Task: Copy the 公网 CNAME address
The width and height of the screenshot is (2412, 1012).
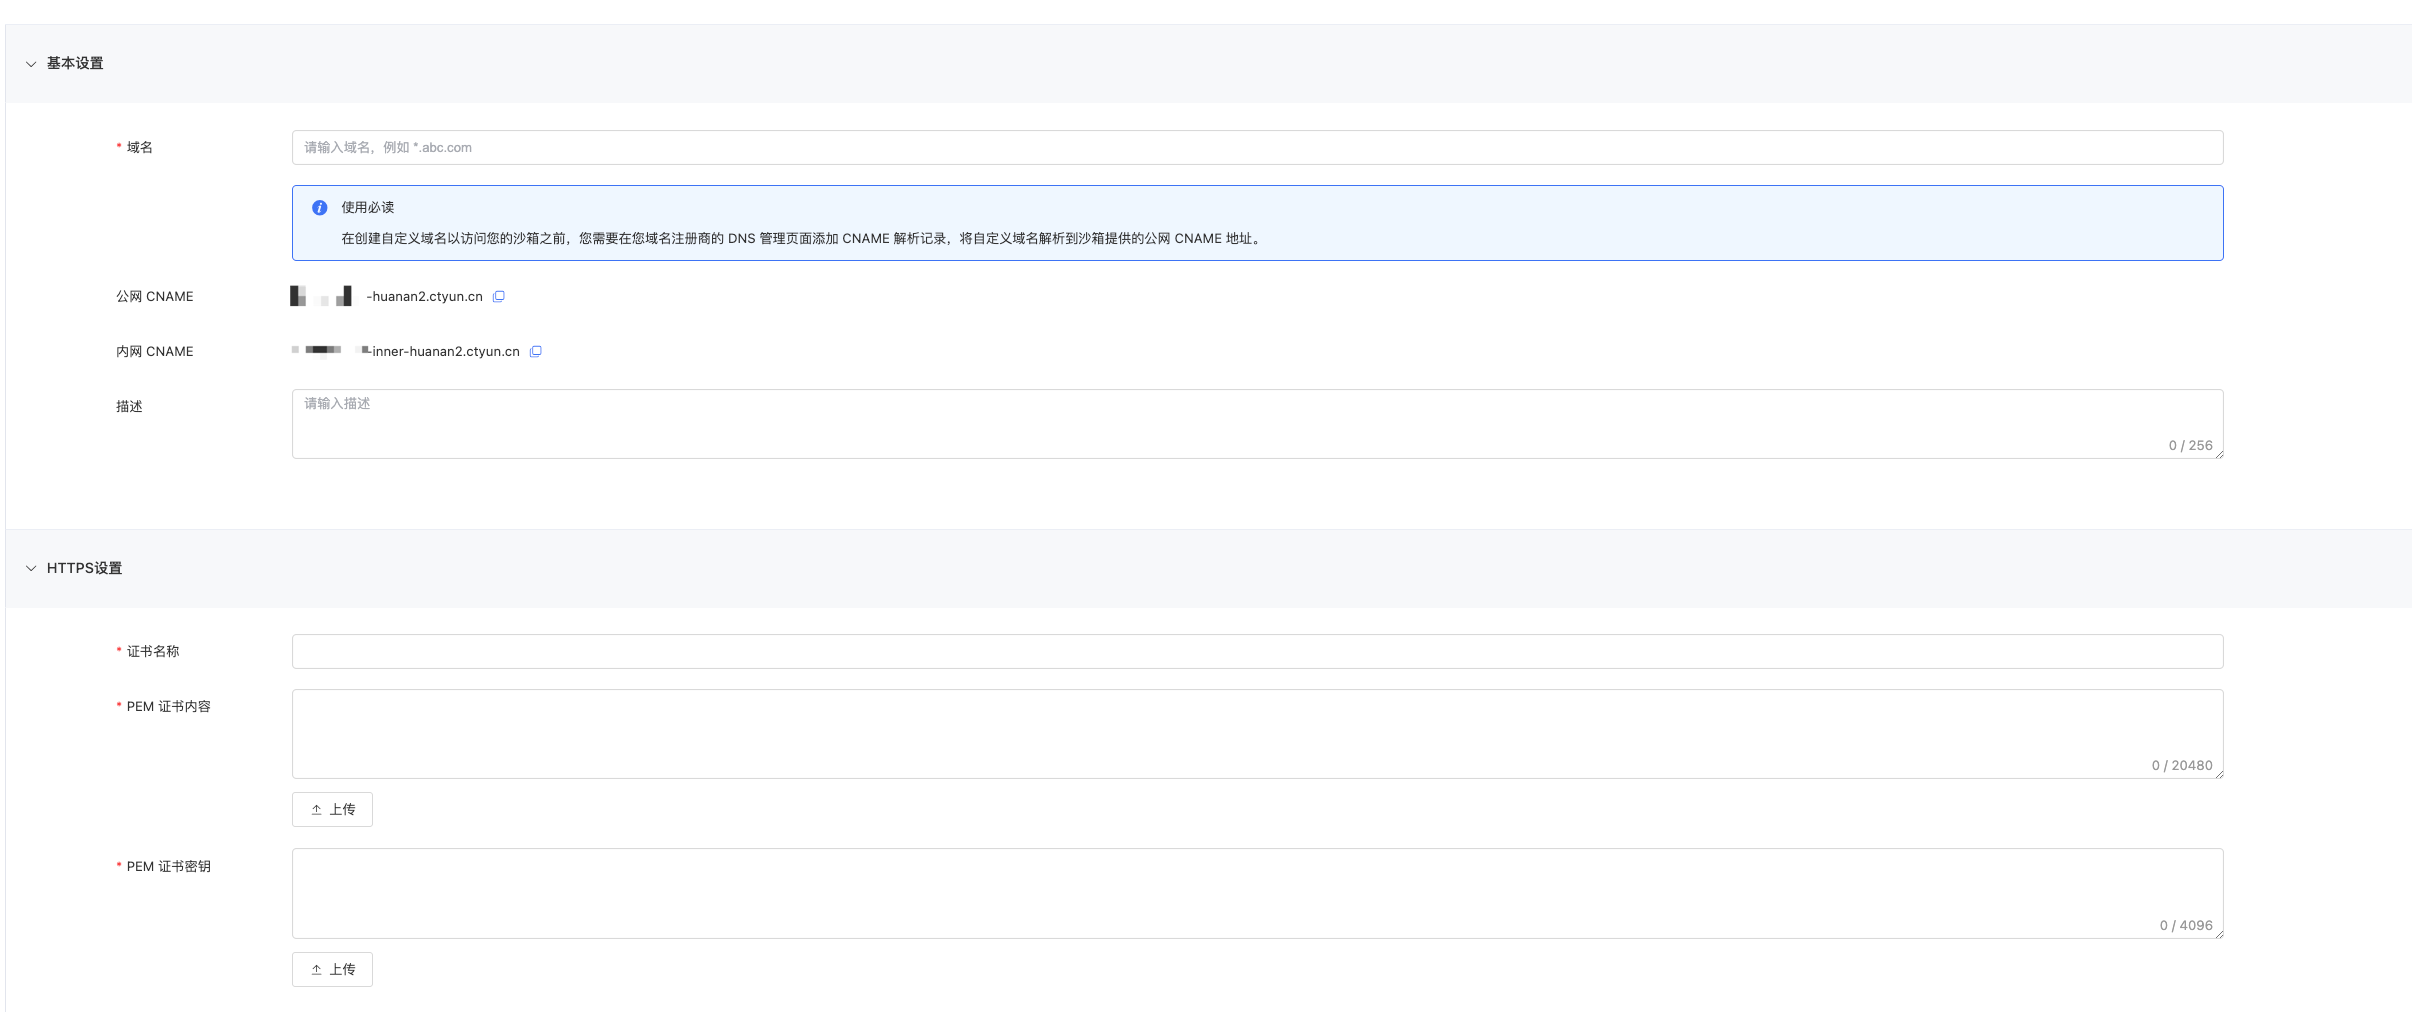Action: tap(499, 297)
